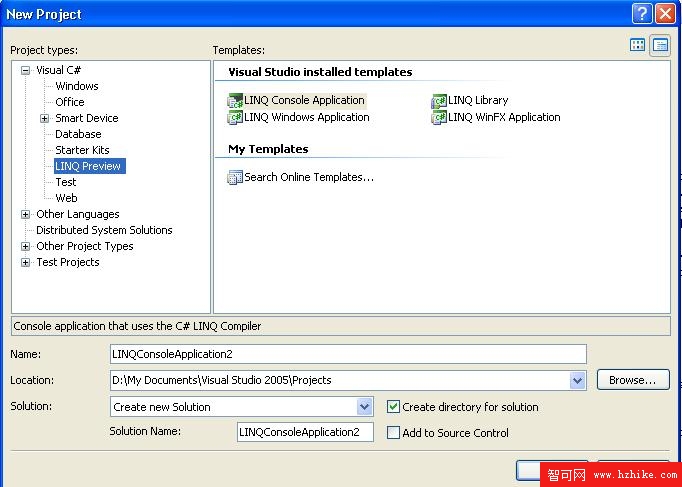Screen dimensions: 682x487
Task: Click the Search Online Templates... label
Action: 309,177
